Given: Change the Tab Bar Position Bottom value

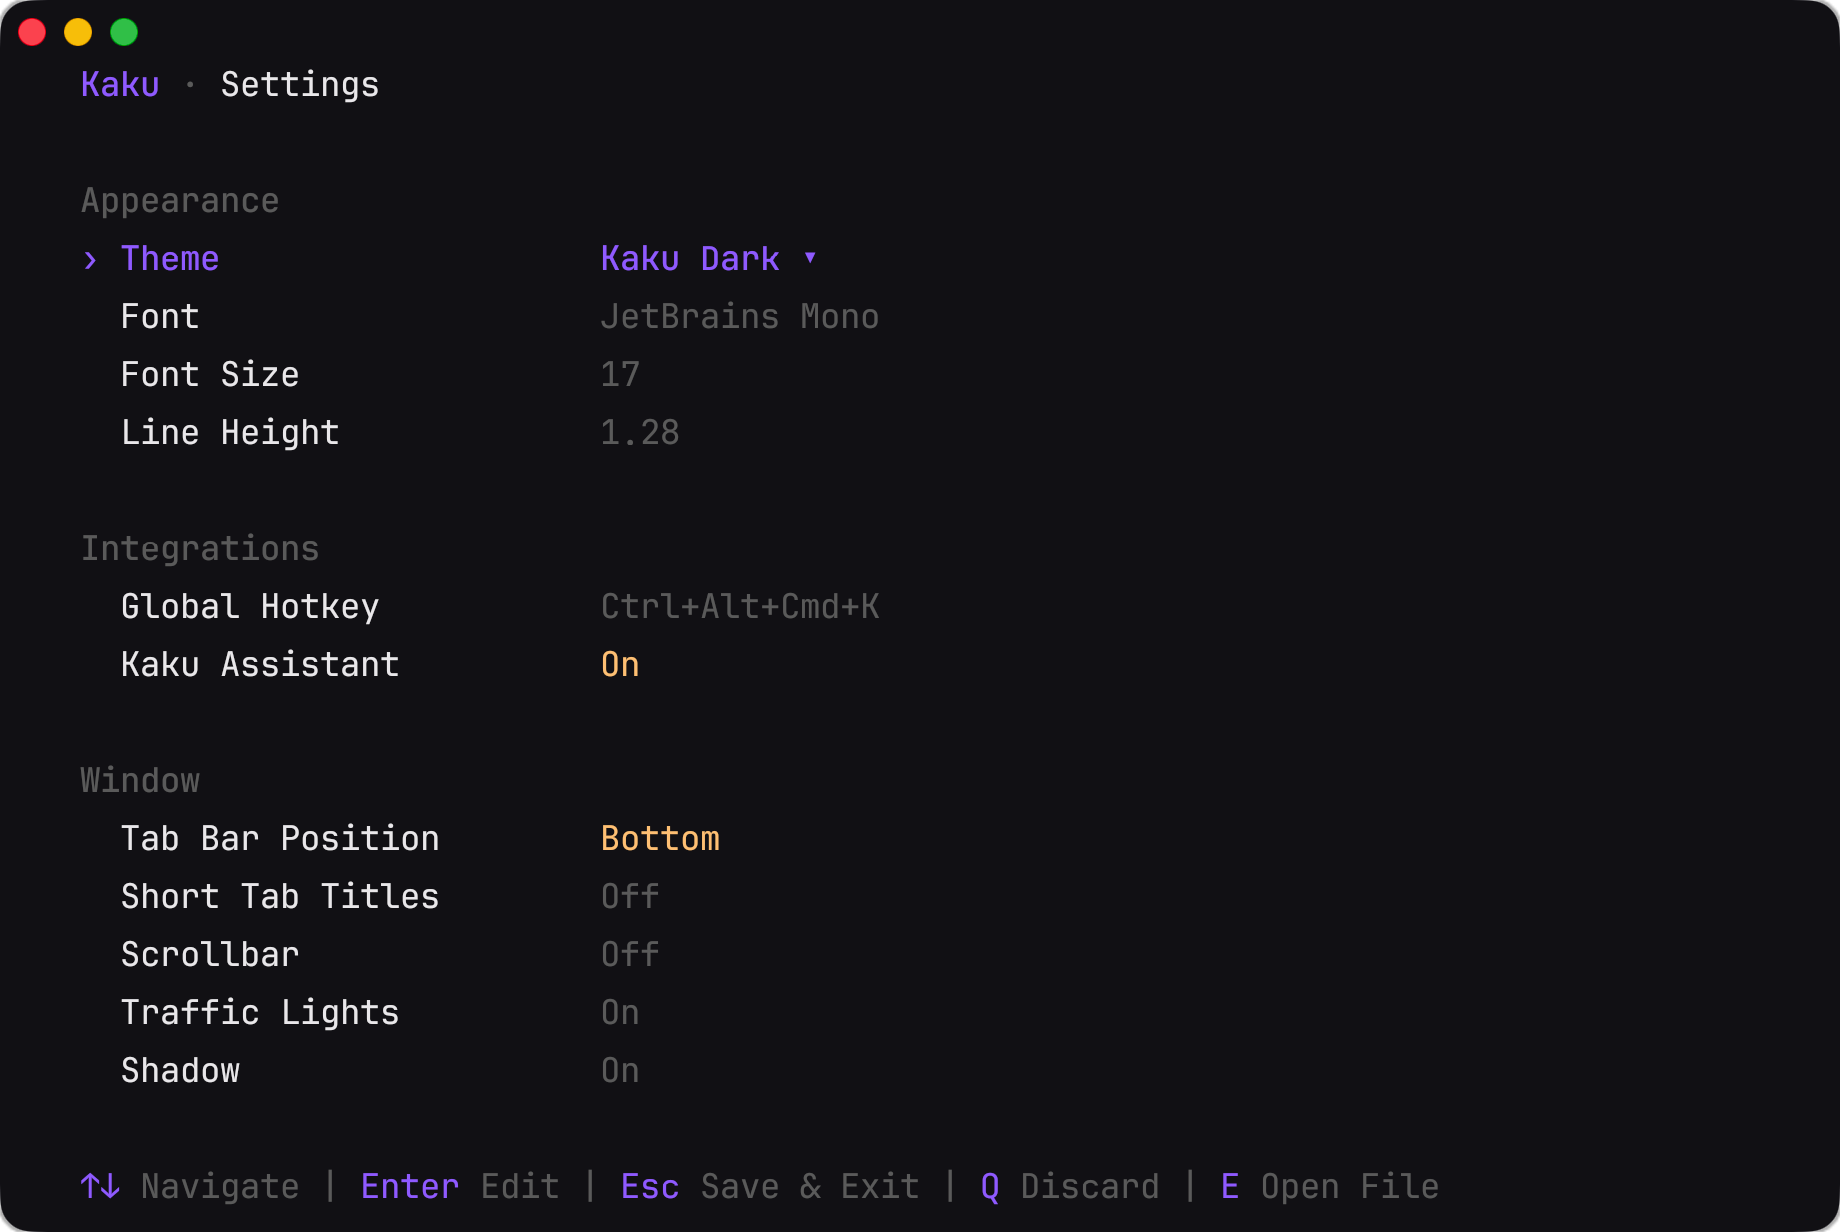Looking at the screenshot, I should pos(660,839).
